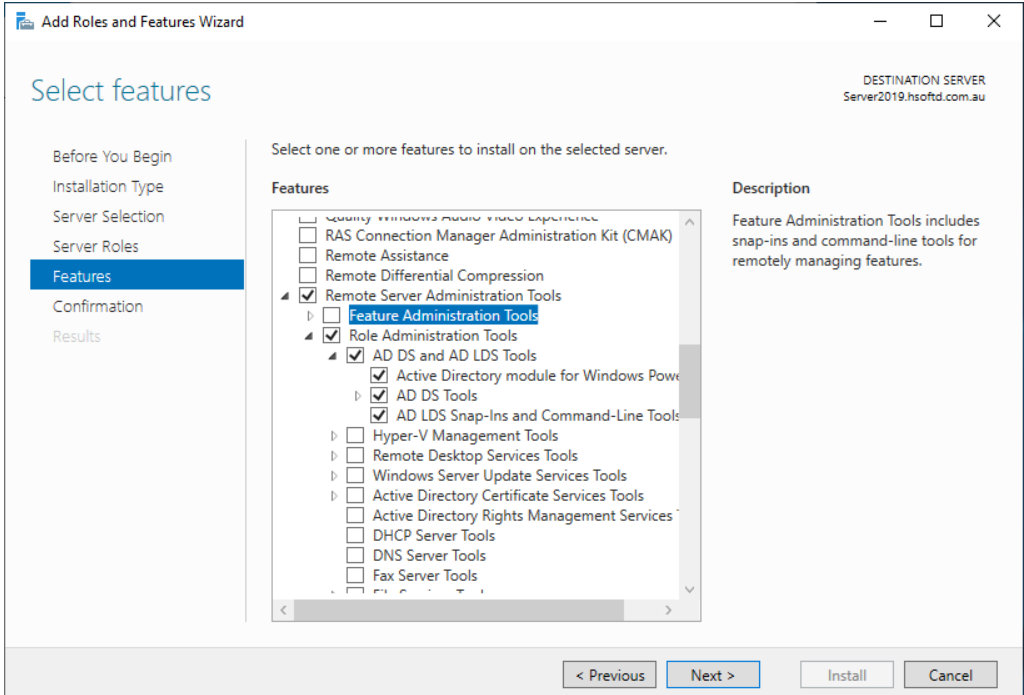Screen dimensions: 1024x695
Task: Expand Active Directory Certificate Services Tools node
Action: pyautogui.click(x=334, y=496)
